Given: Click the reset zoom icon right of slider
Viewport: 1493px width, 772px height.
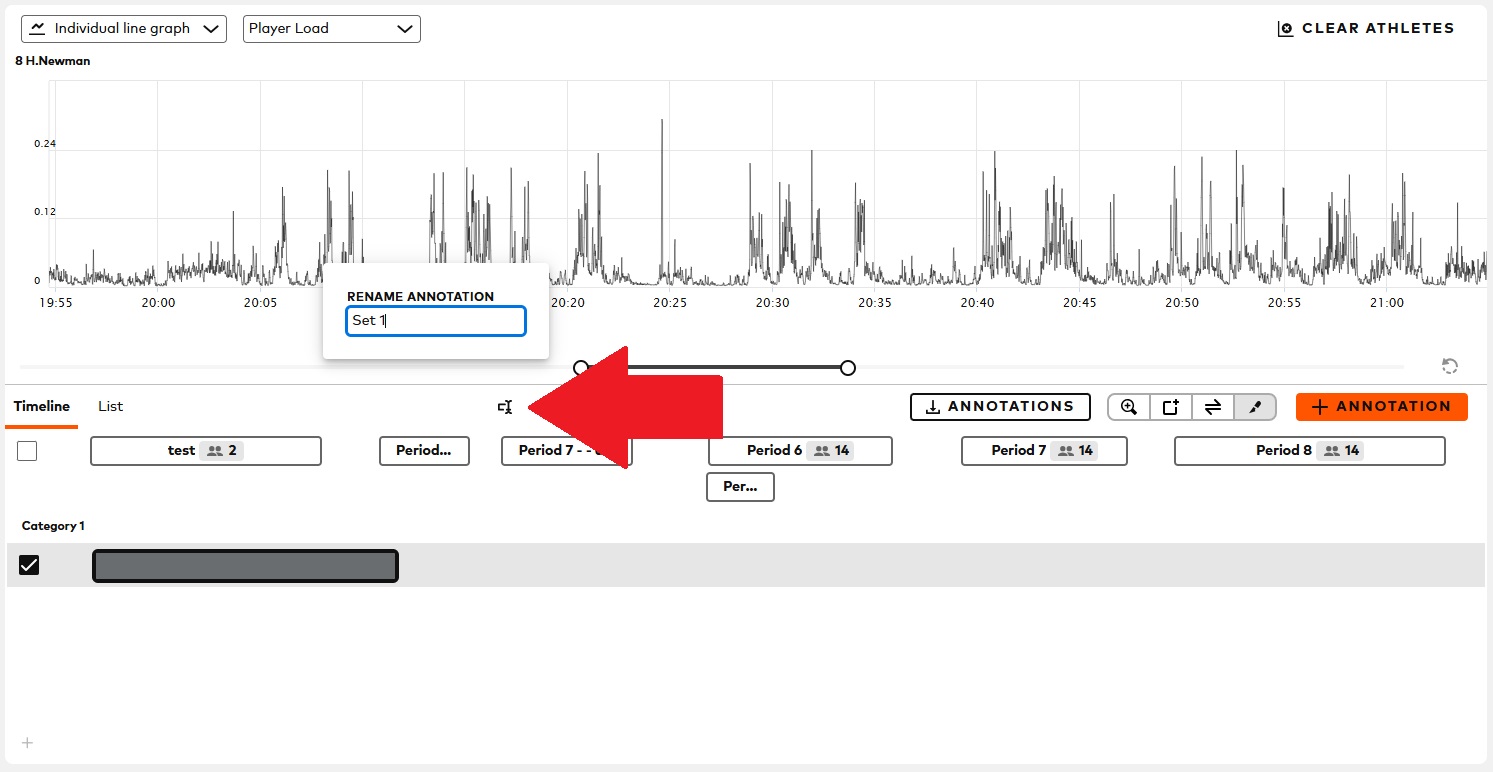Looking at the screenshot, I should [1449, 366].
